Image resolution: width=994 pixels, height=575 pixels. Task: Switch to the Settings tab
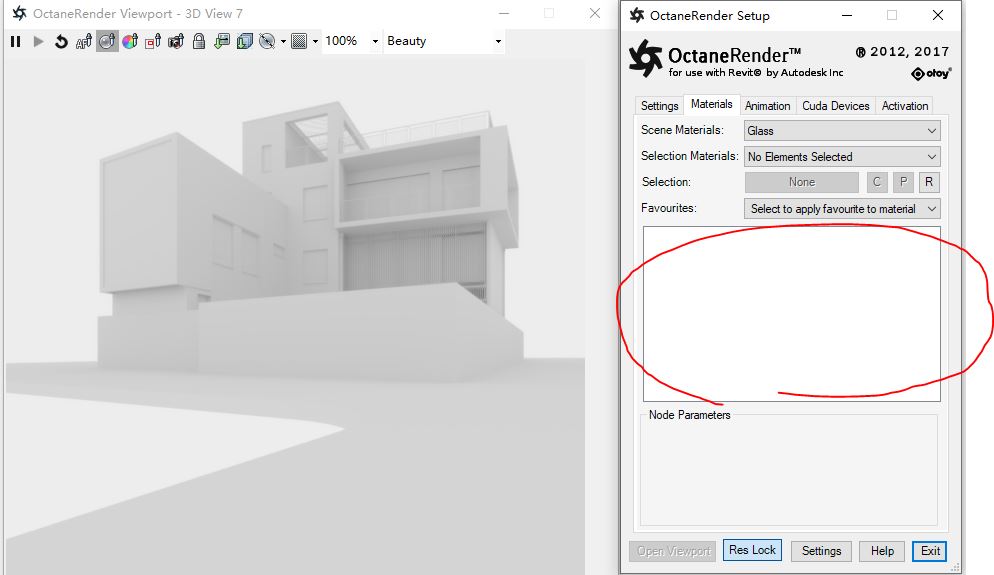659,106
